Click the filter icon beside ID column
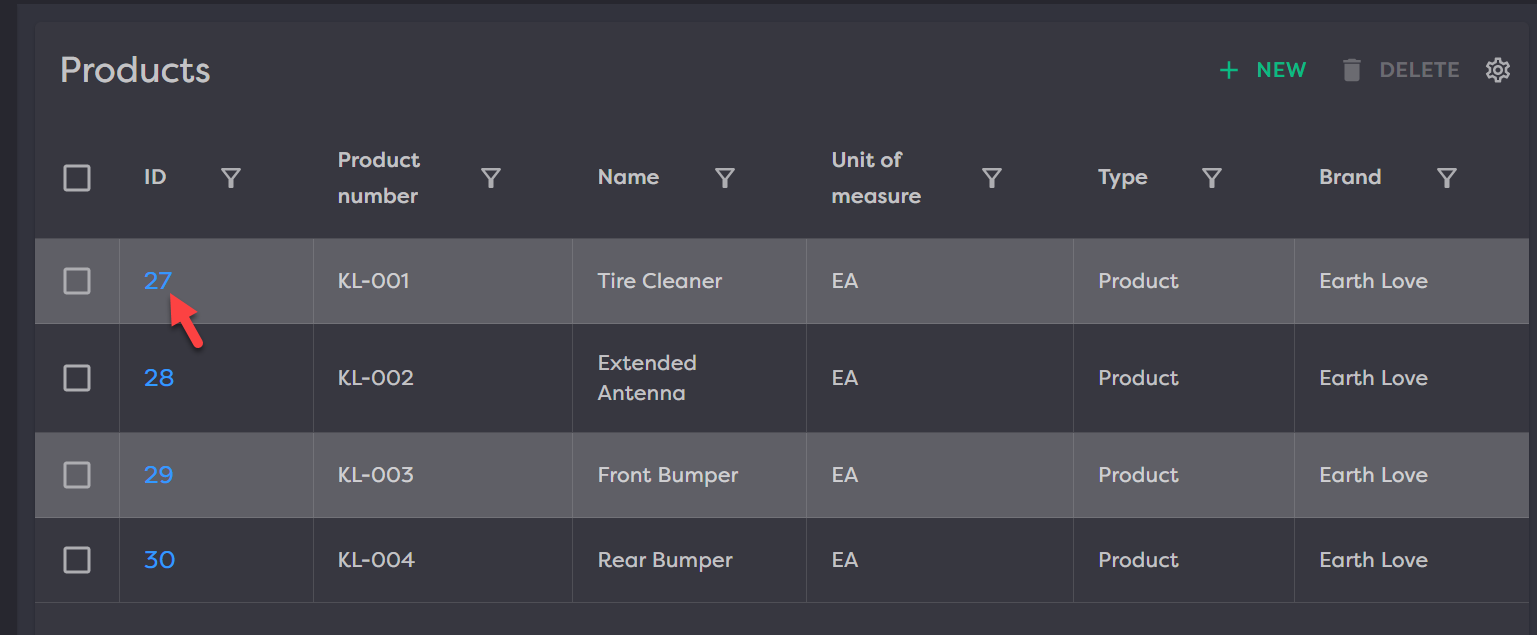 (x=231, y=178)
